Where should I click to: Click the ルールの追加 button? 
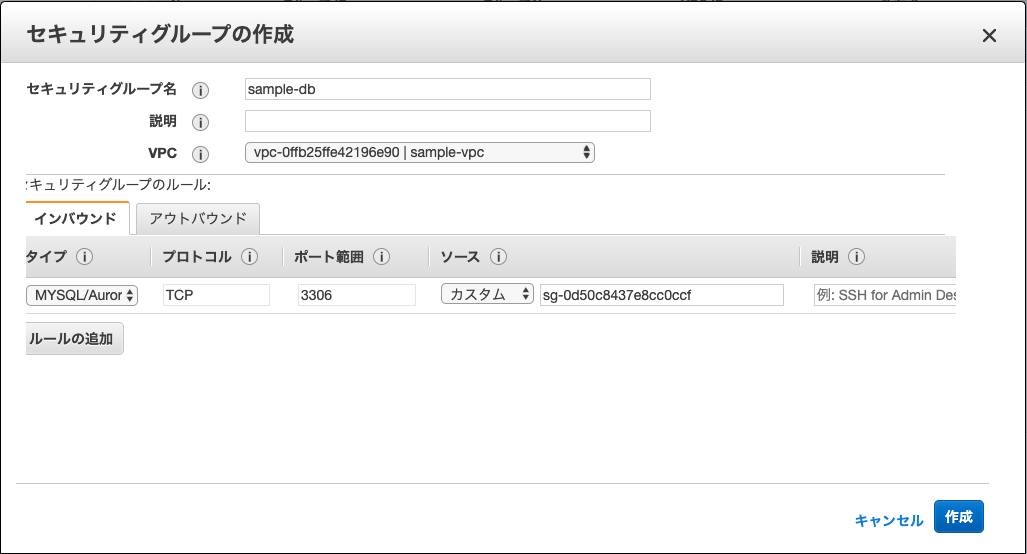point(74,339)
